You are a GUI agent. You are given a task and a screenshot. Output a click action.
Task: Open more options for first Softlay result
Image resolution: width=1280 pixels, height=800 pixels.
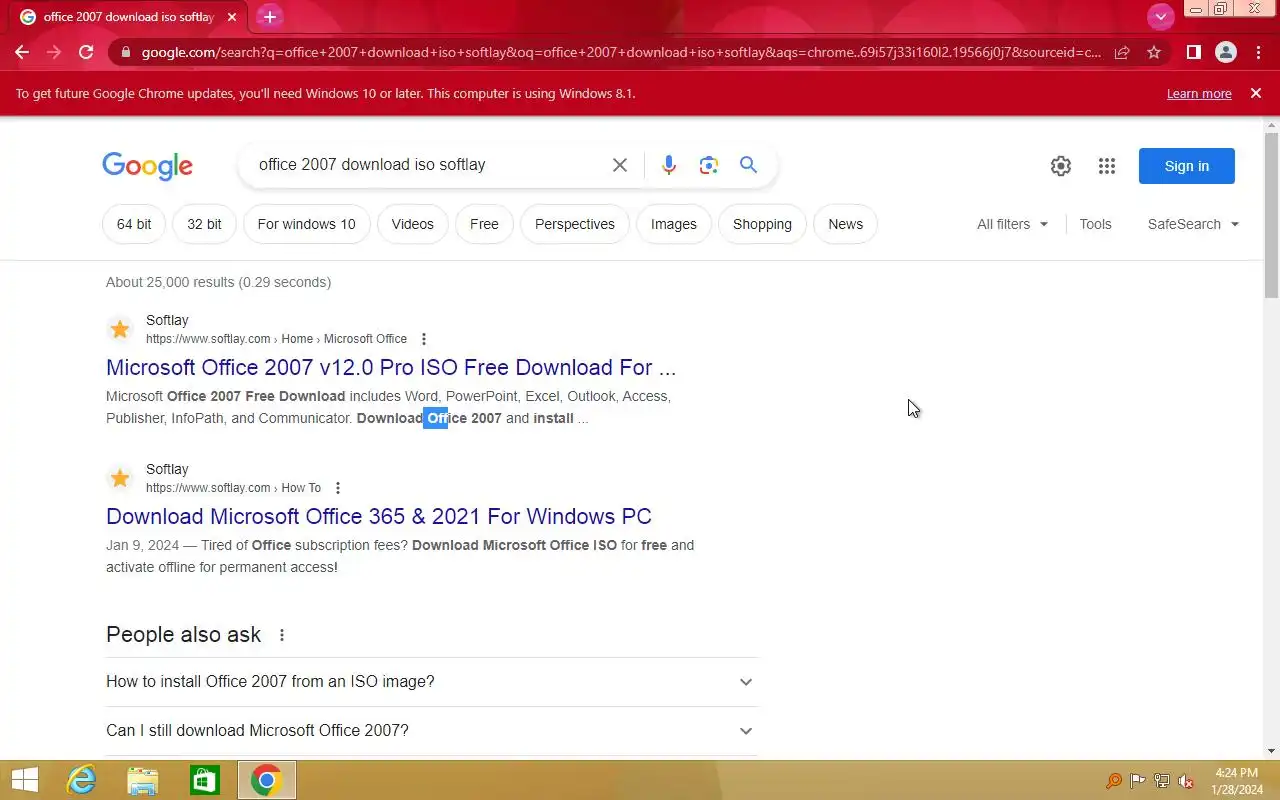point(424,339)
